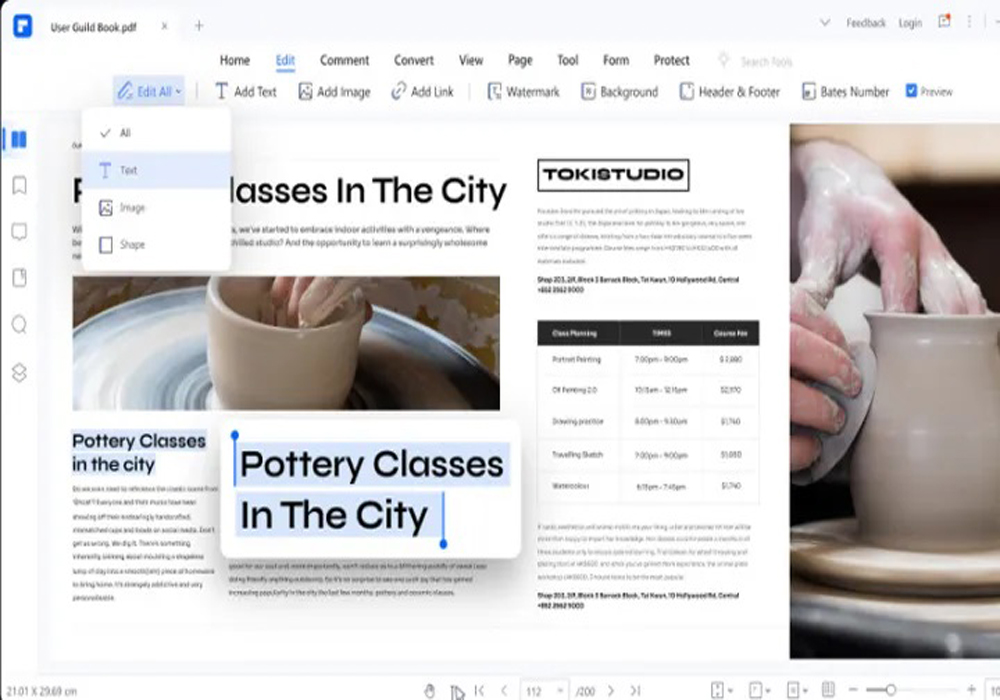The height and width of the screenshot is (700, 1000).
Task: Open the Form ribbon tab
Action: coord(616,60)
